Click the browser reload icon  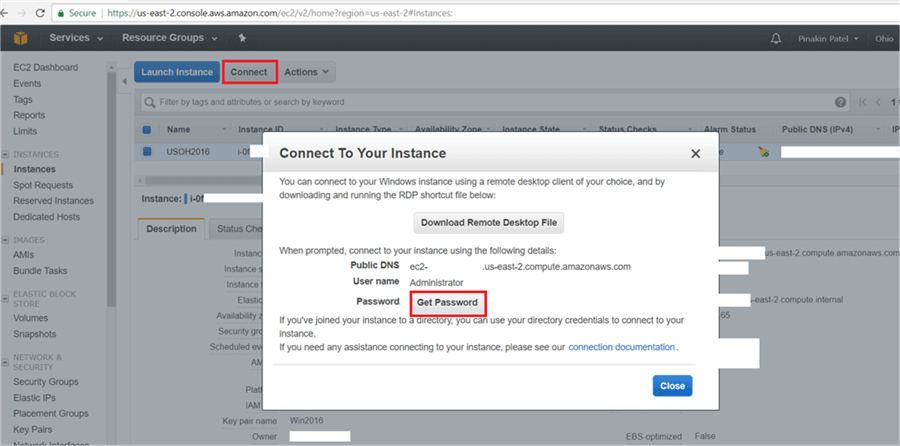tap(40, 13)
